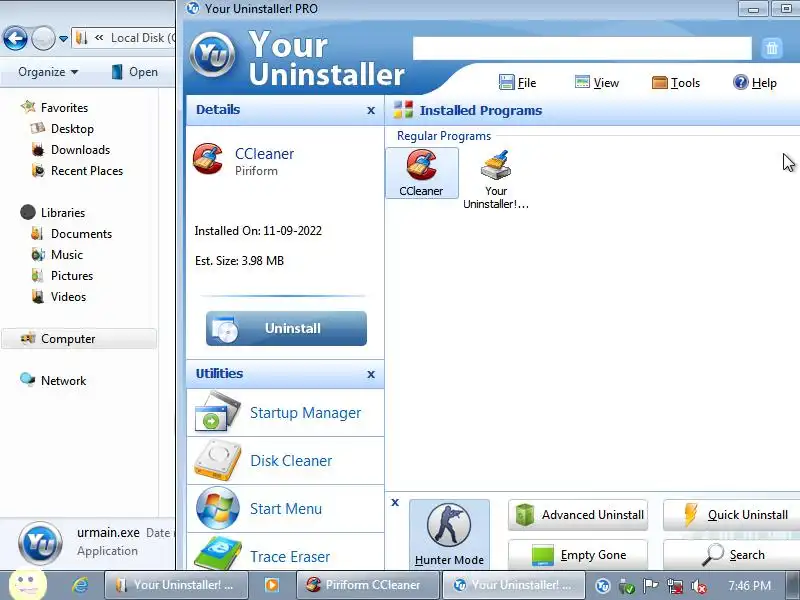Viewport: 800px width, 600px height.
Task: Open the Organize dropdown in Explorer
Action: point(48,72)
